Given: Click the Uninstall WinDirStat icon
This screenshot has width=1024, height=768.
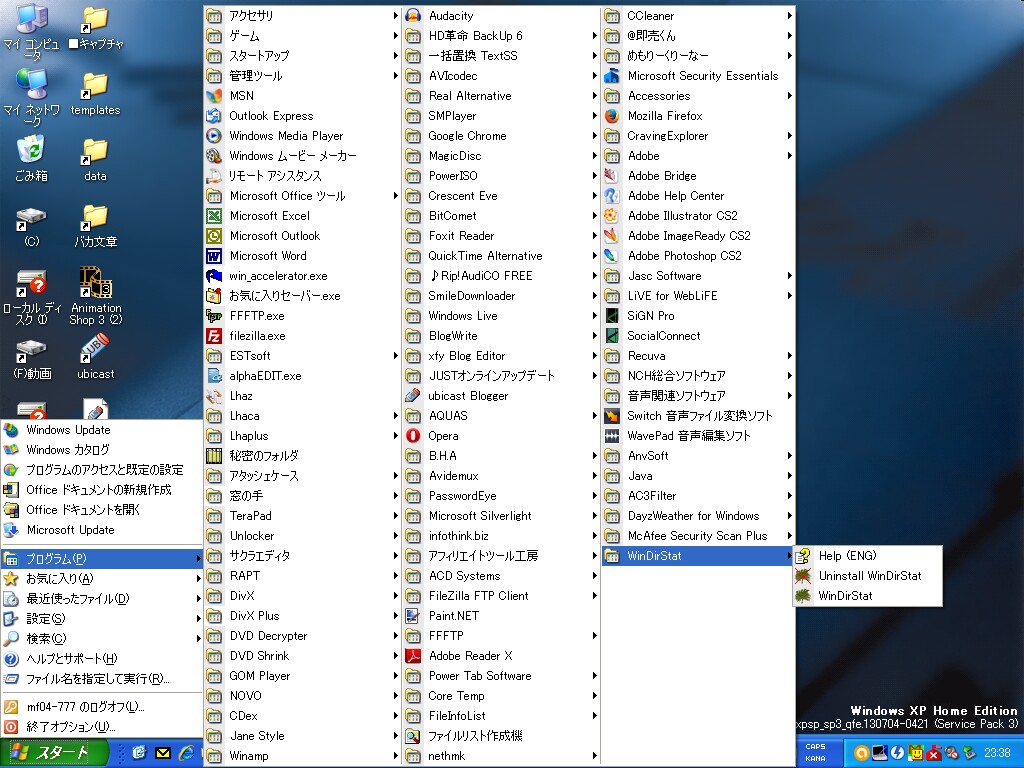Looking at the screenshot, I should (x=803, y=575).
